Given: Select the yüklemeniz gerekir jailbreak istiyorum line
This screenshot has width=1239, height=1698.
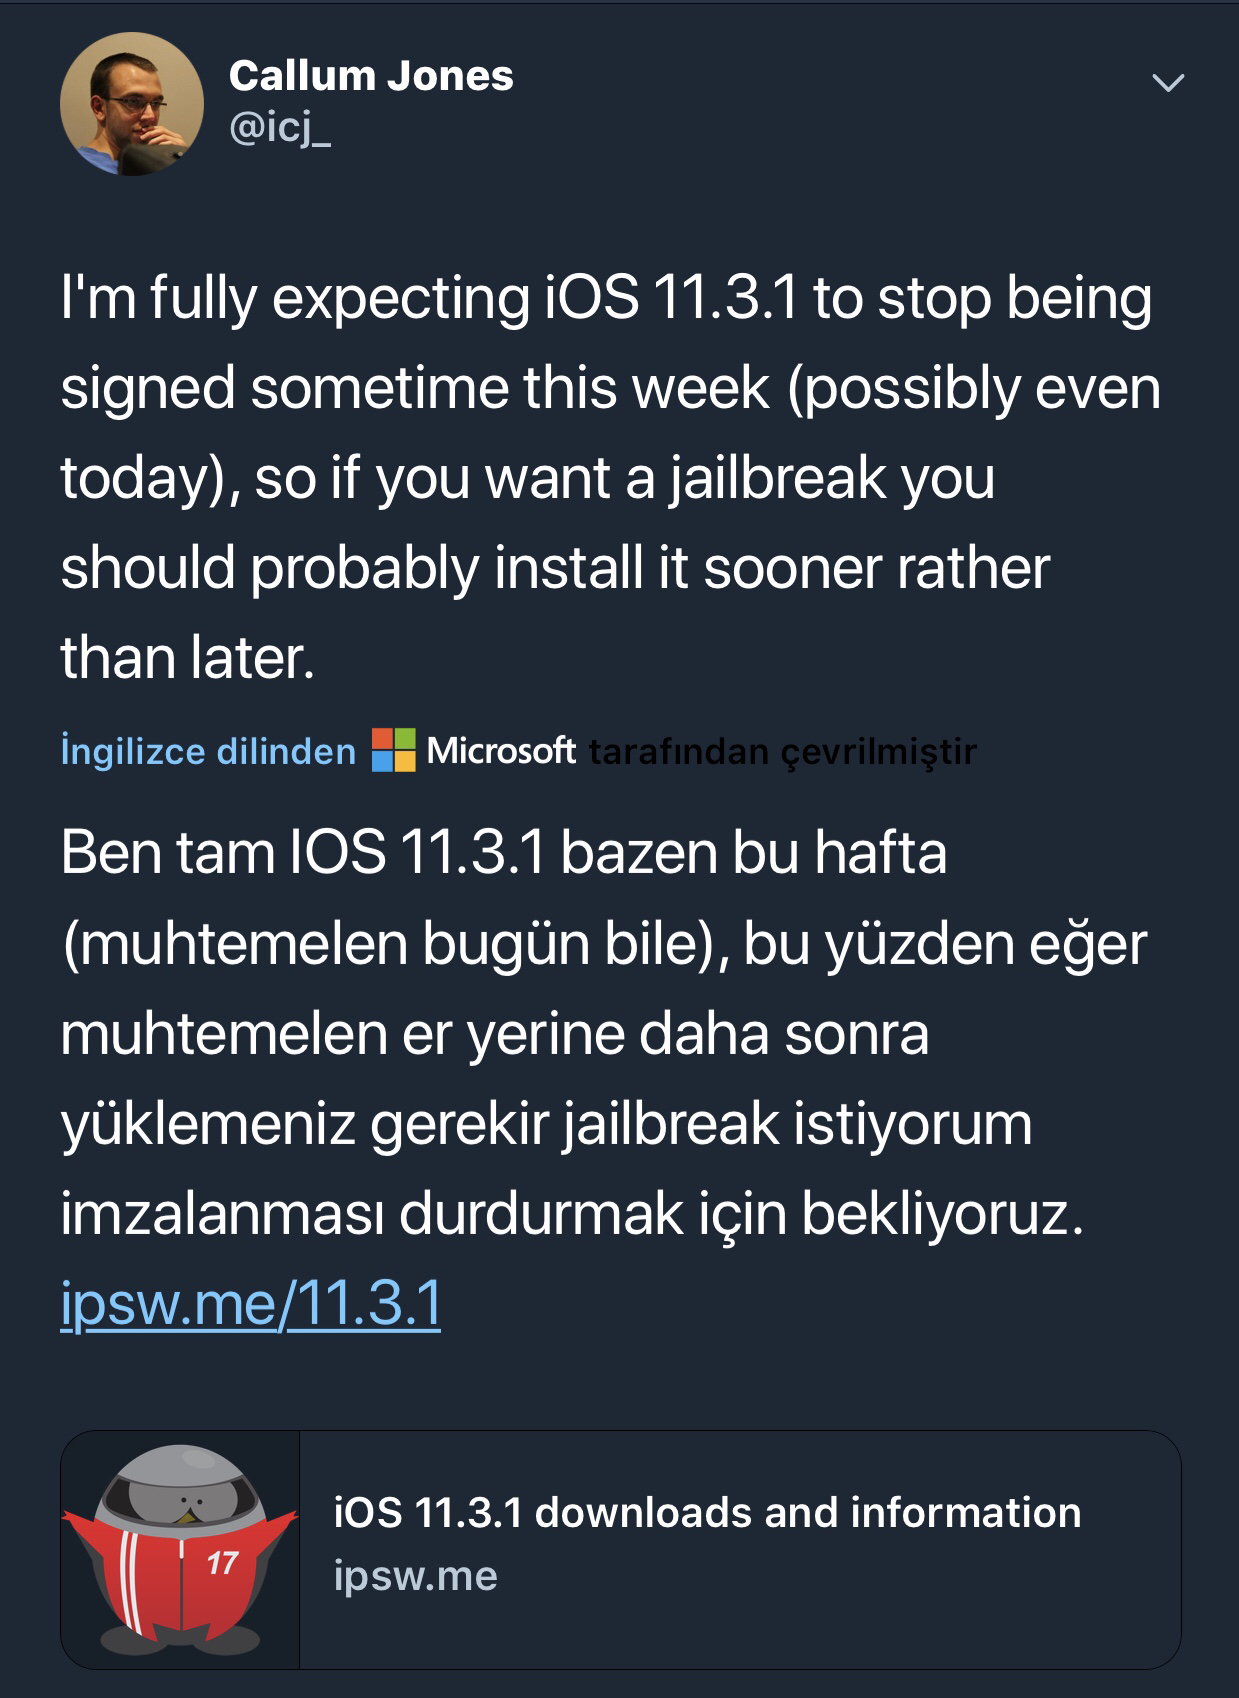Looking at the screenshot, I should [x=546, y=1124].
